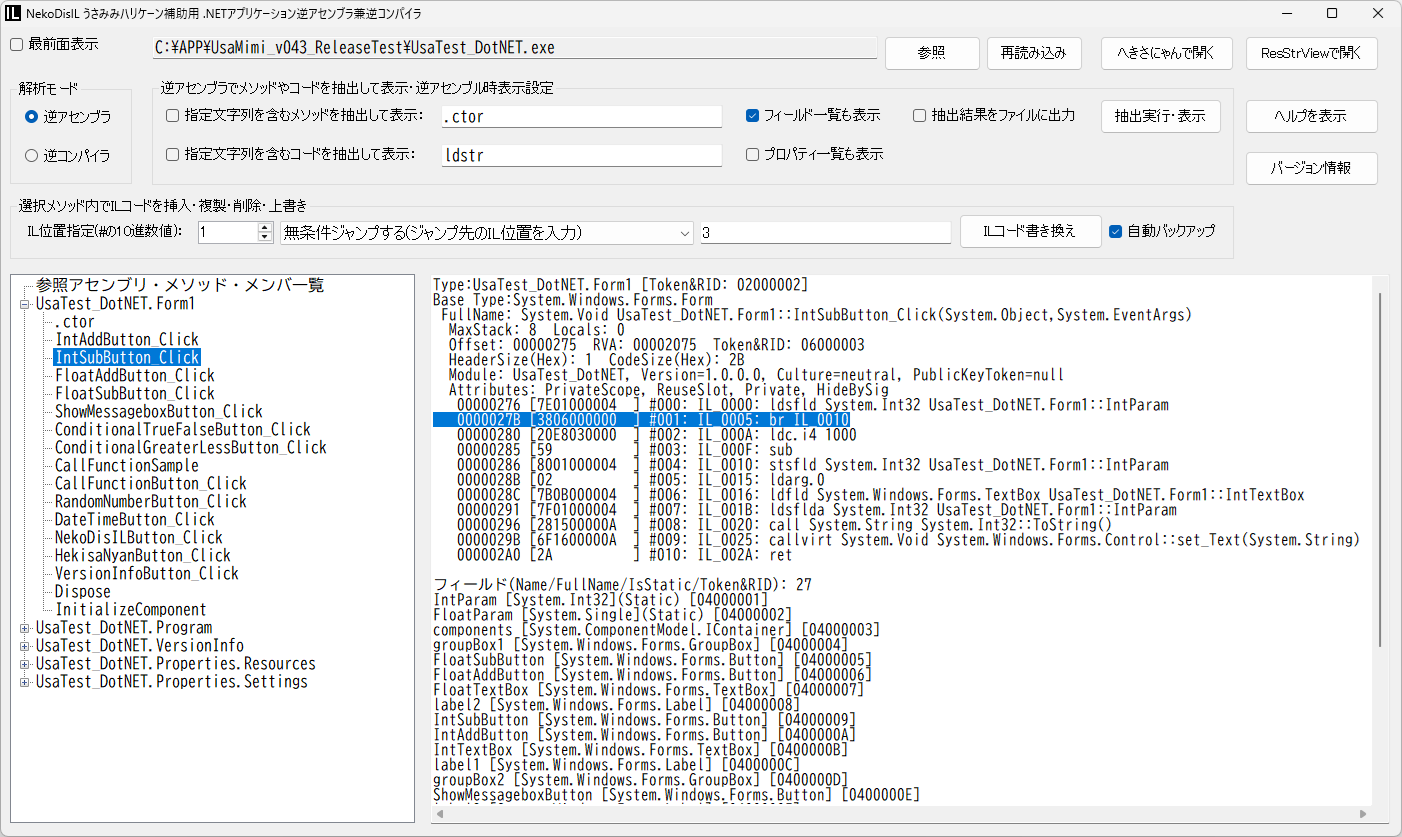Select Dispose method in tree

82,592
